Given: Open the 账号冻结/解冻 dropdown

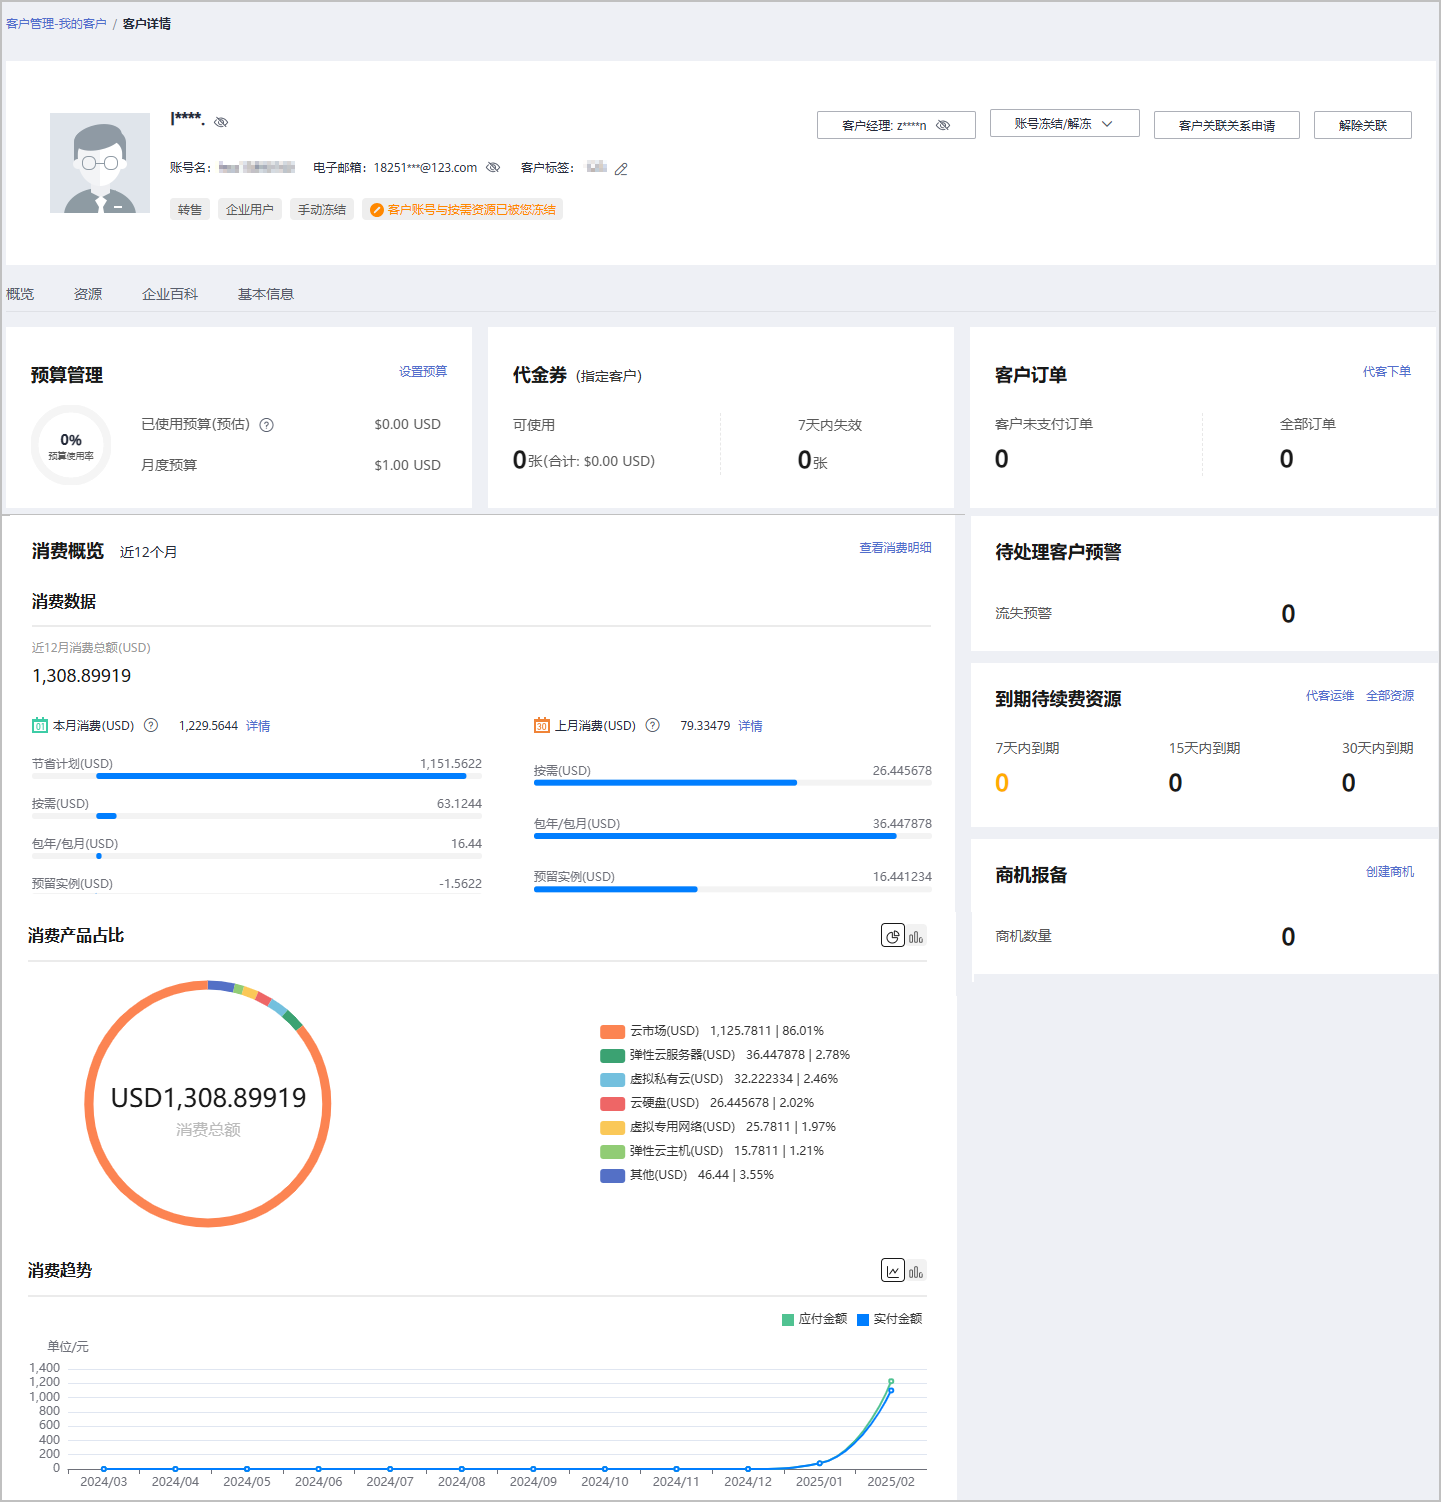Looking at the screenshot, I should (1064, 124).
